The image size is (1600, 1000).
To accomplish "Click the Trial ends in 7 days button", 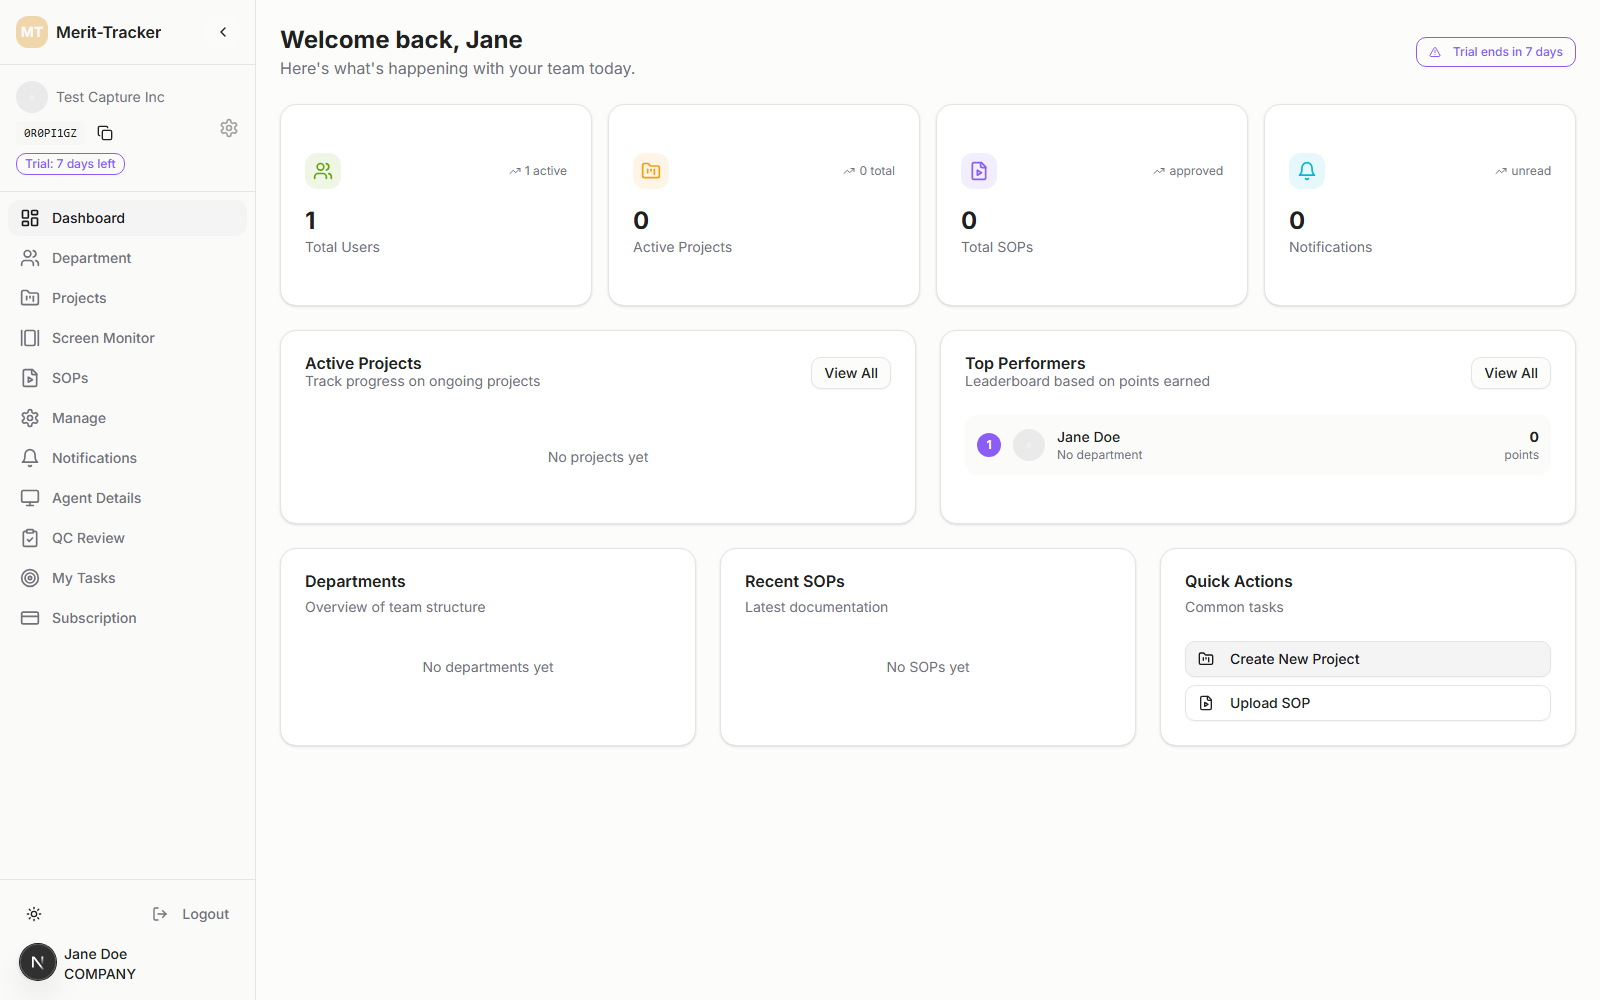I will pos(1495,52).
